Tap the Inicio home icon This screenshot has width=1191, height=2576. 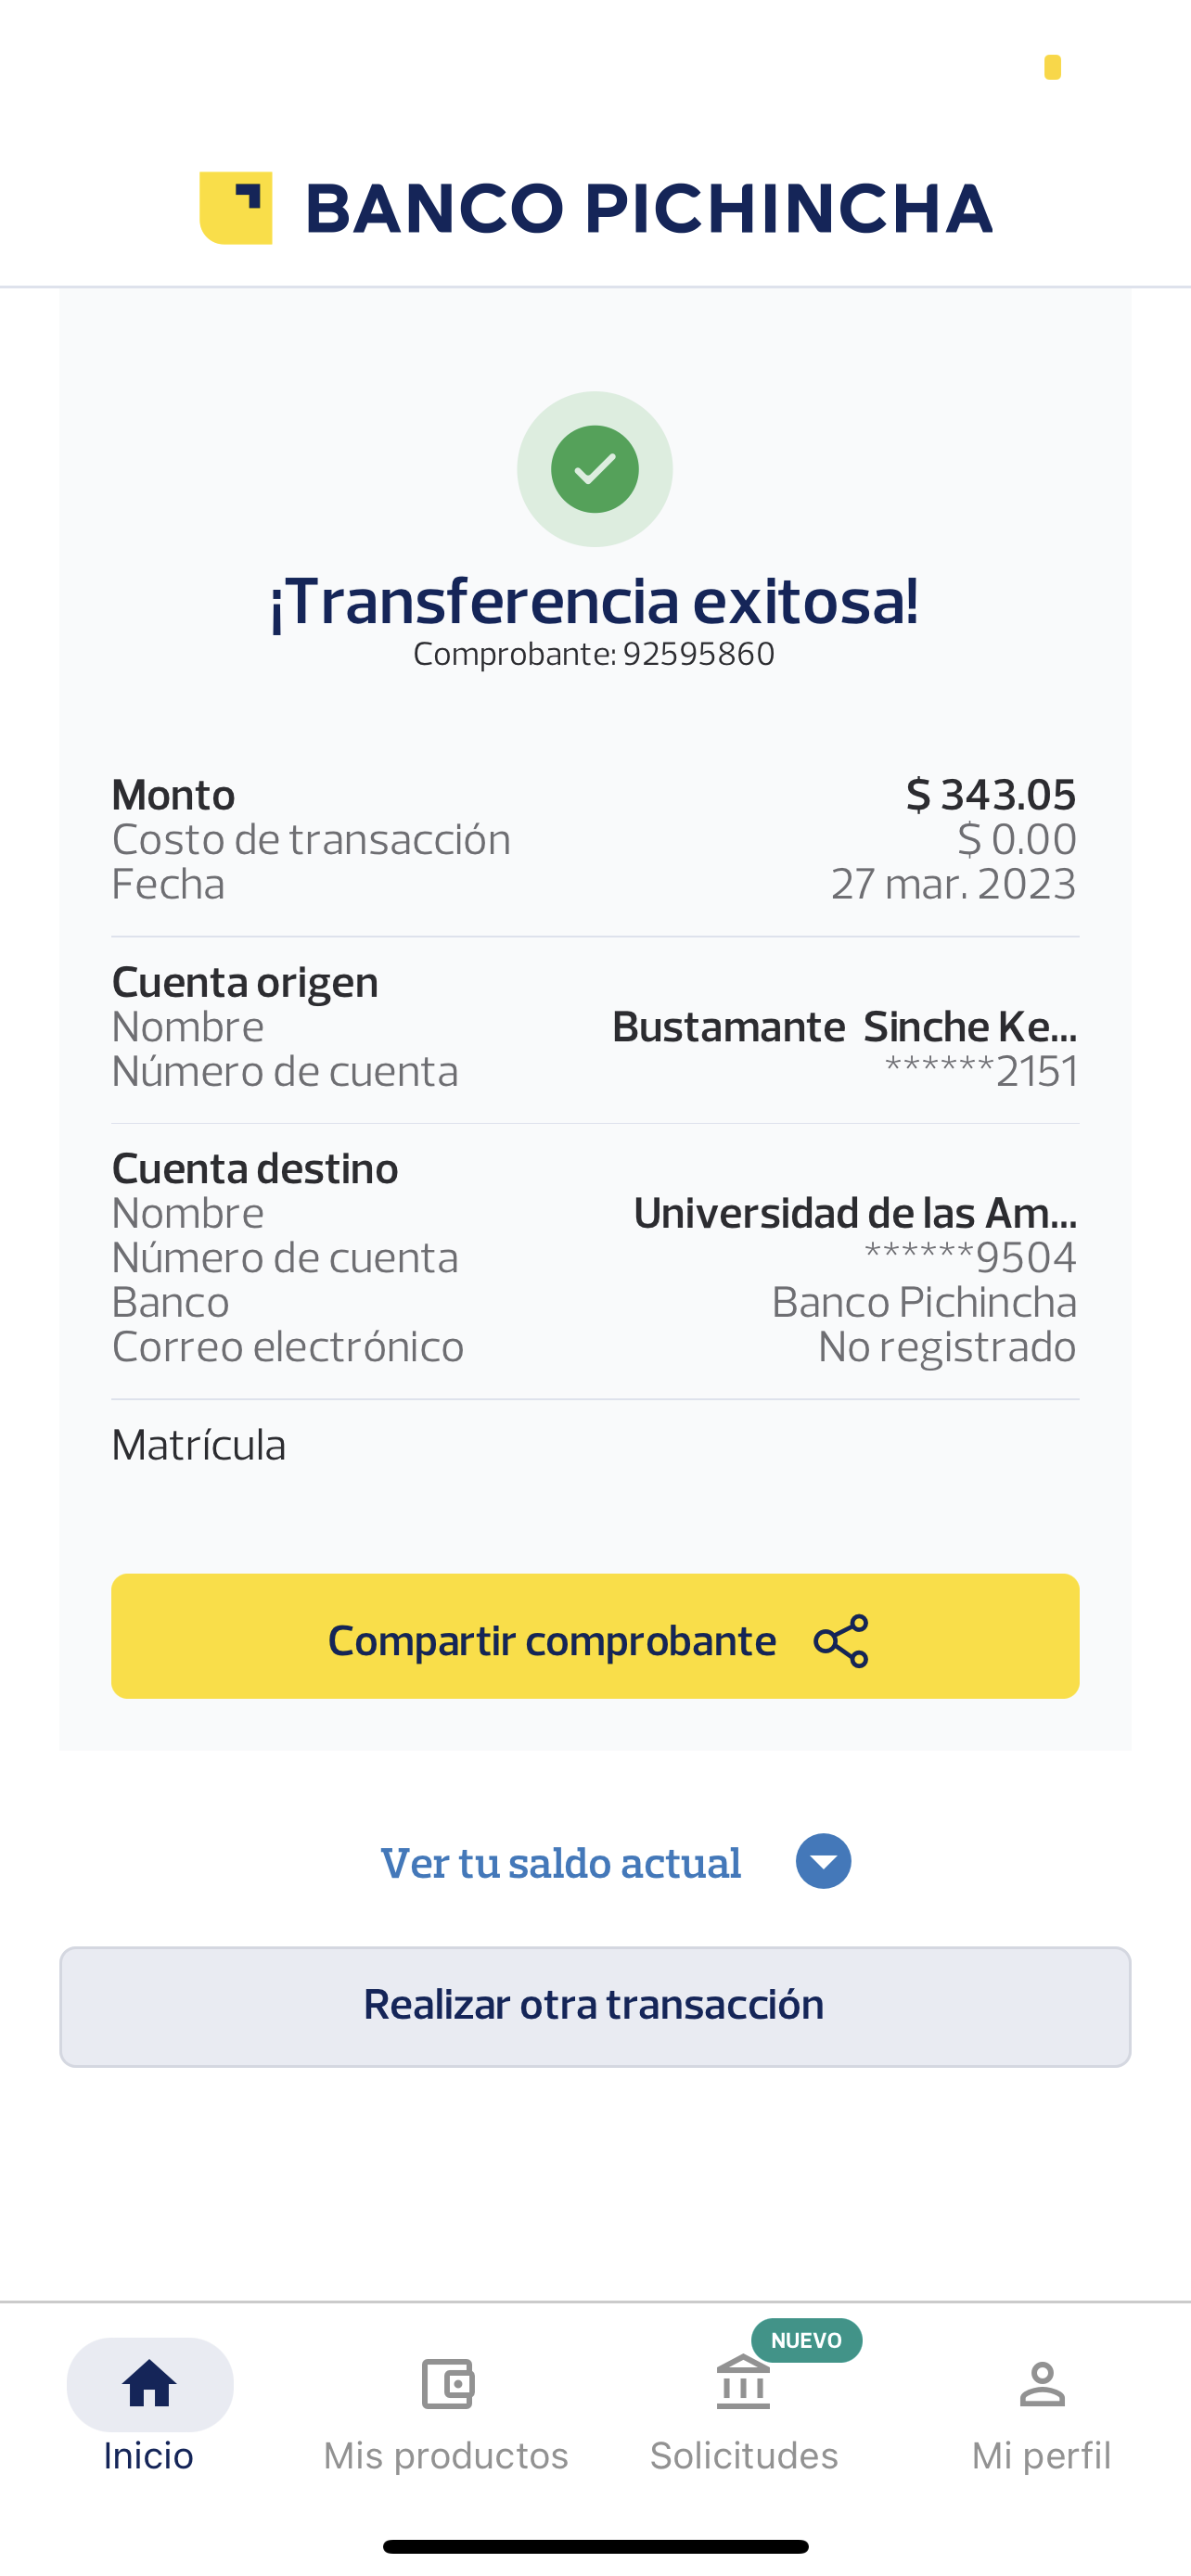pos(150,2384)
